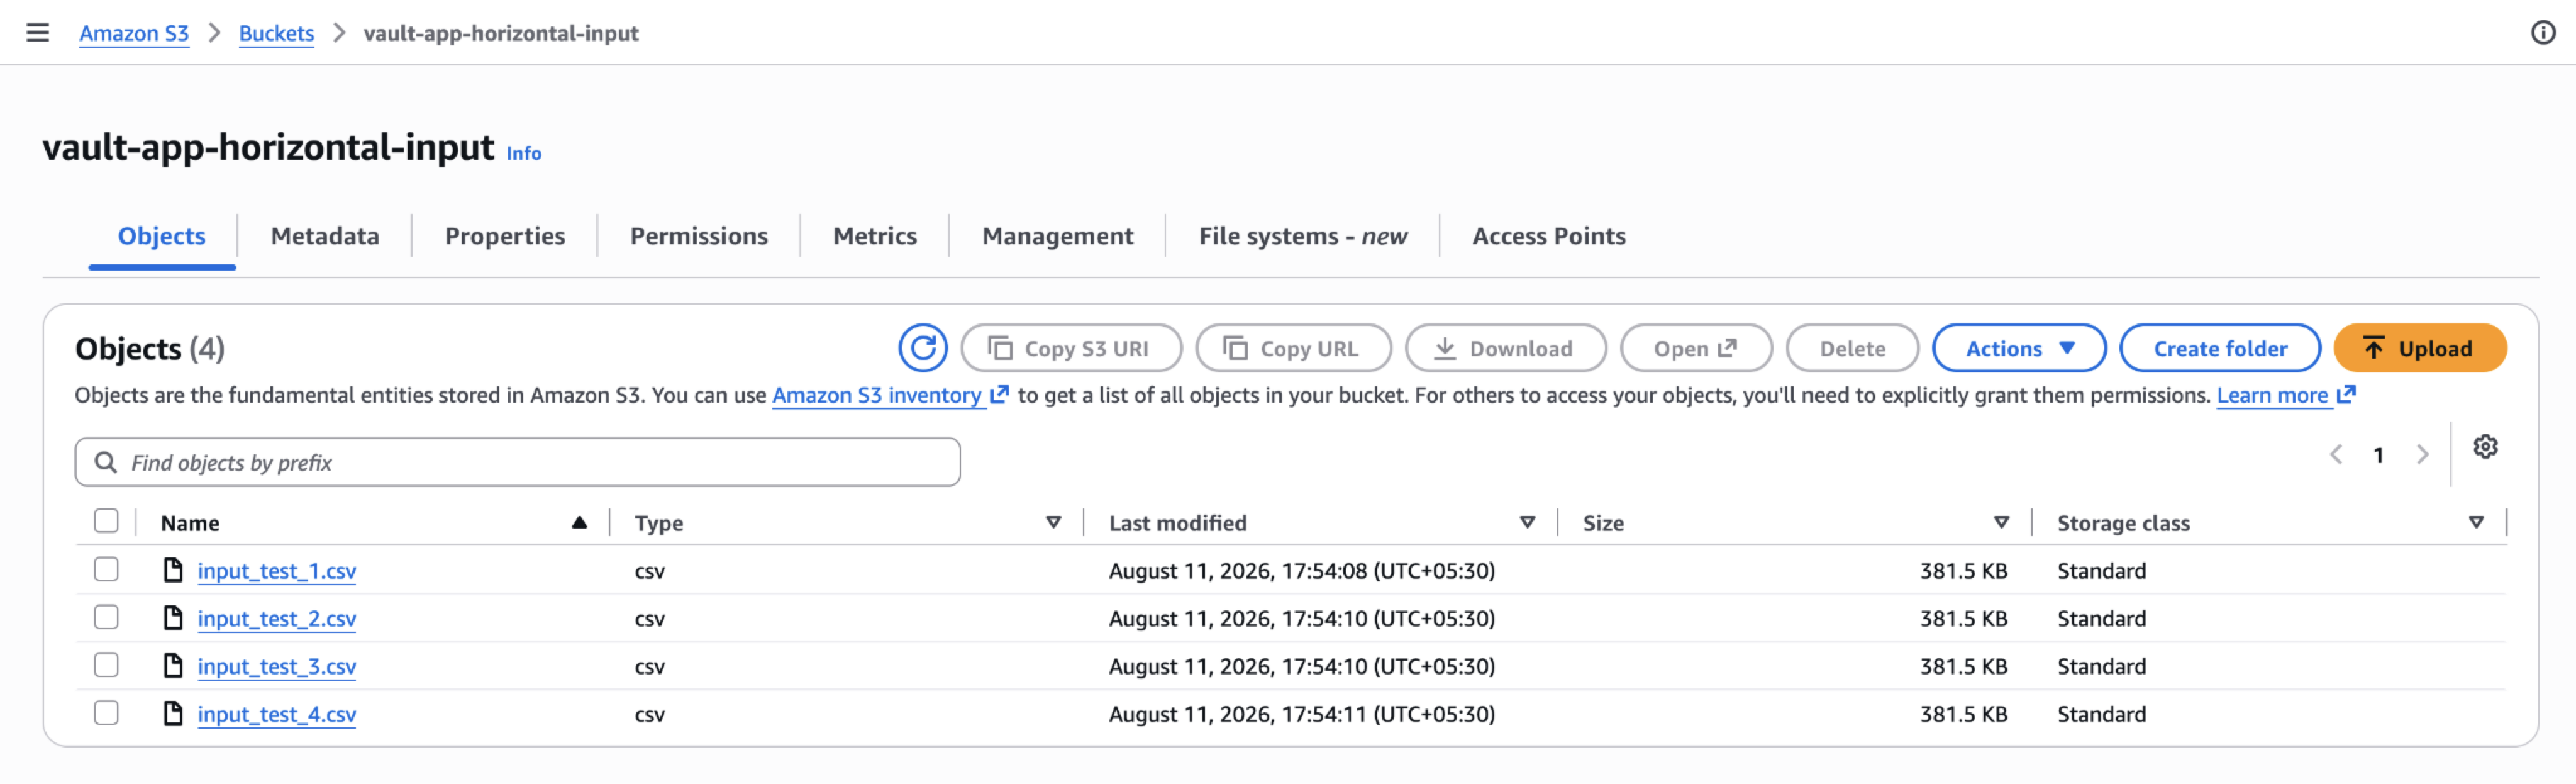Sort objects by Size column arrow
2576x784 pixels.
click(x=2001, y=522)
